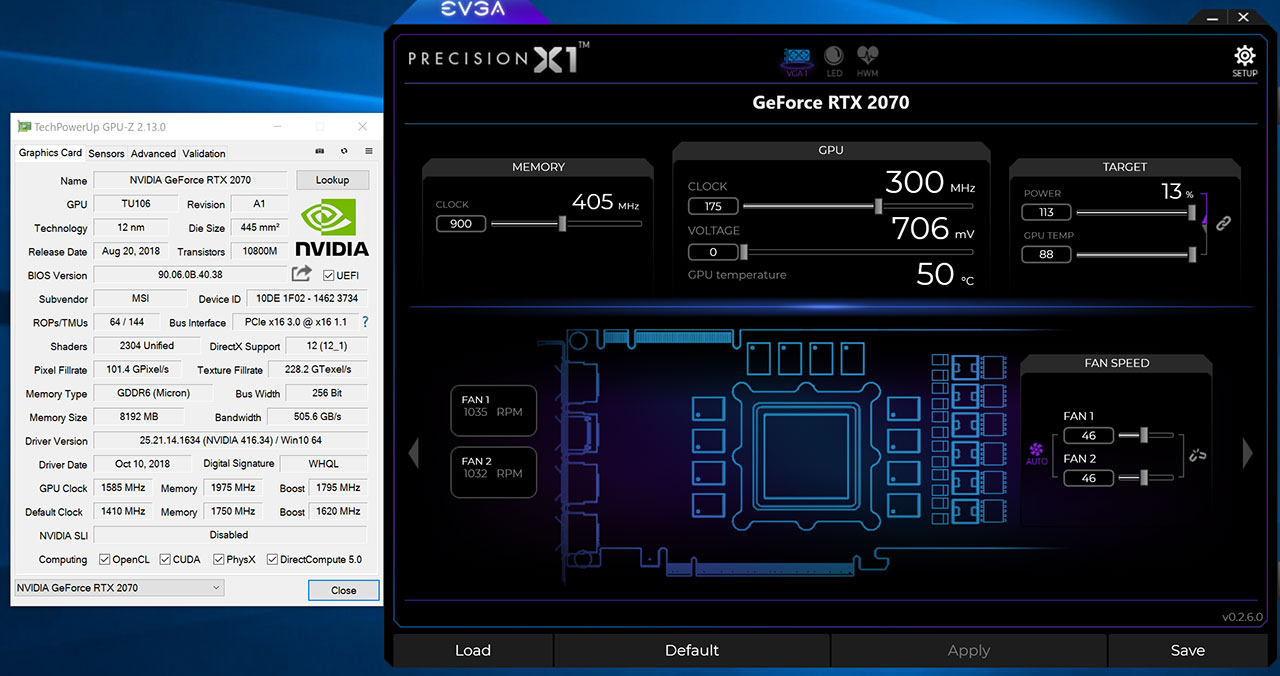Switch to the Validation tab
This screenshot has width=1280, height=676.
click(204, 153)
